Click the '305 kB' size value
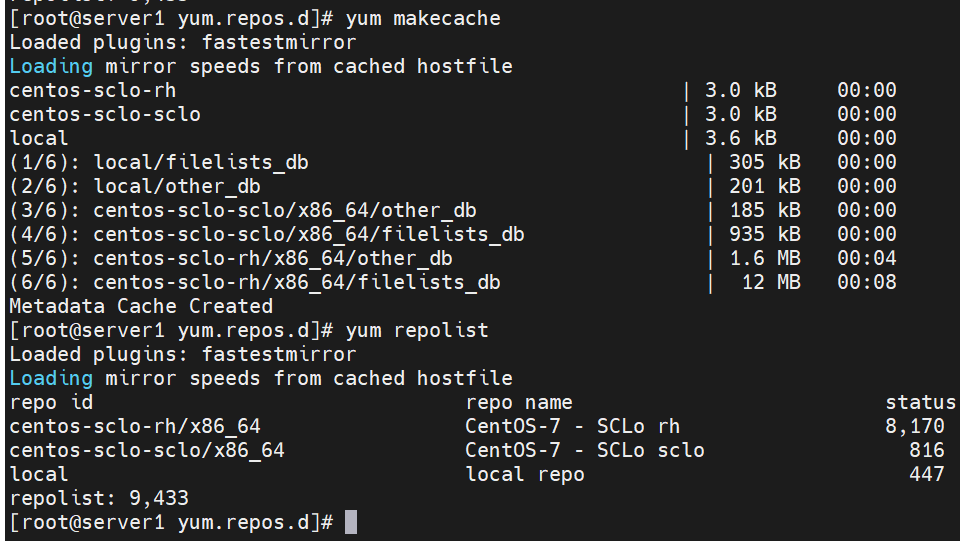Image resolution: width=960 pixels, height=541 pixels. click(x=765, y=162)
